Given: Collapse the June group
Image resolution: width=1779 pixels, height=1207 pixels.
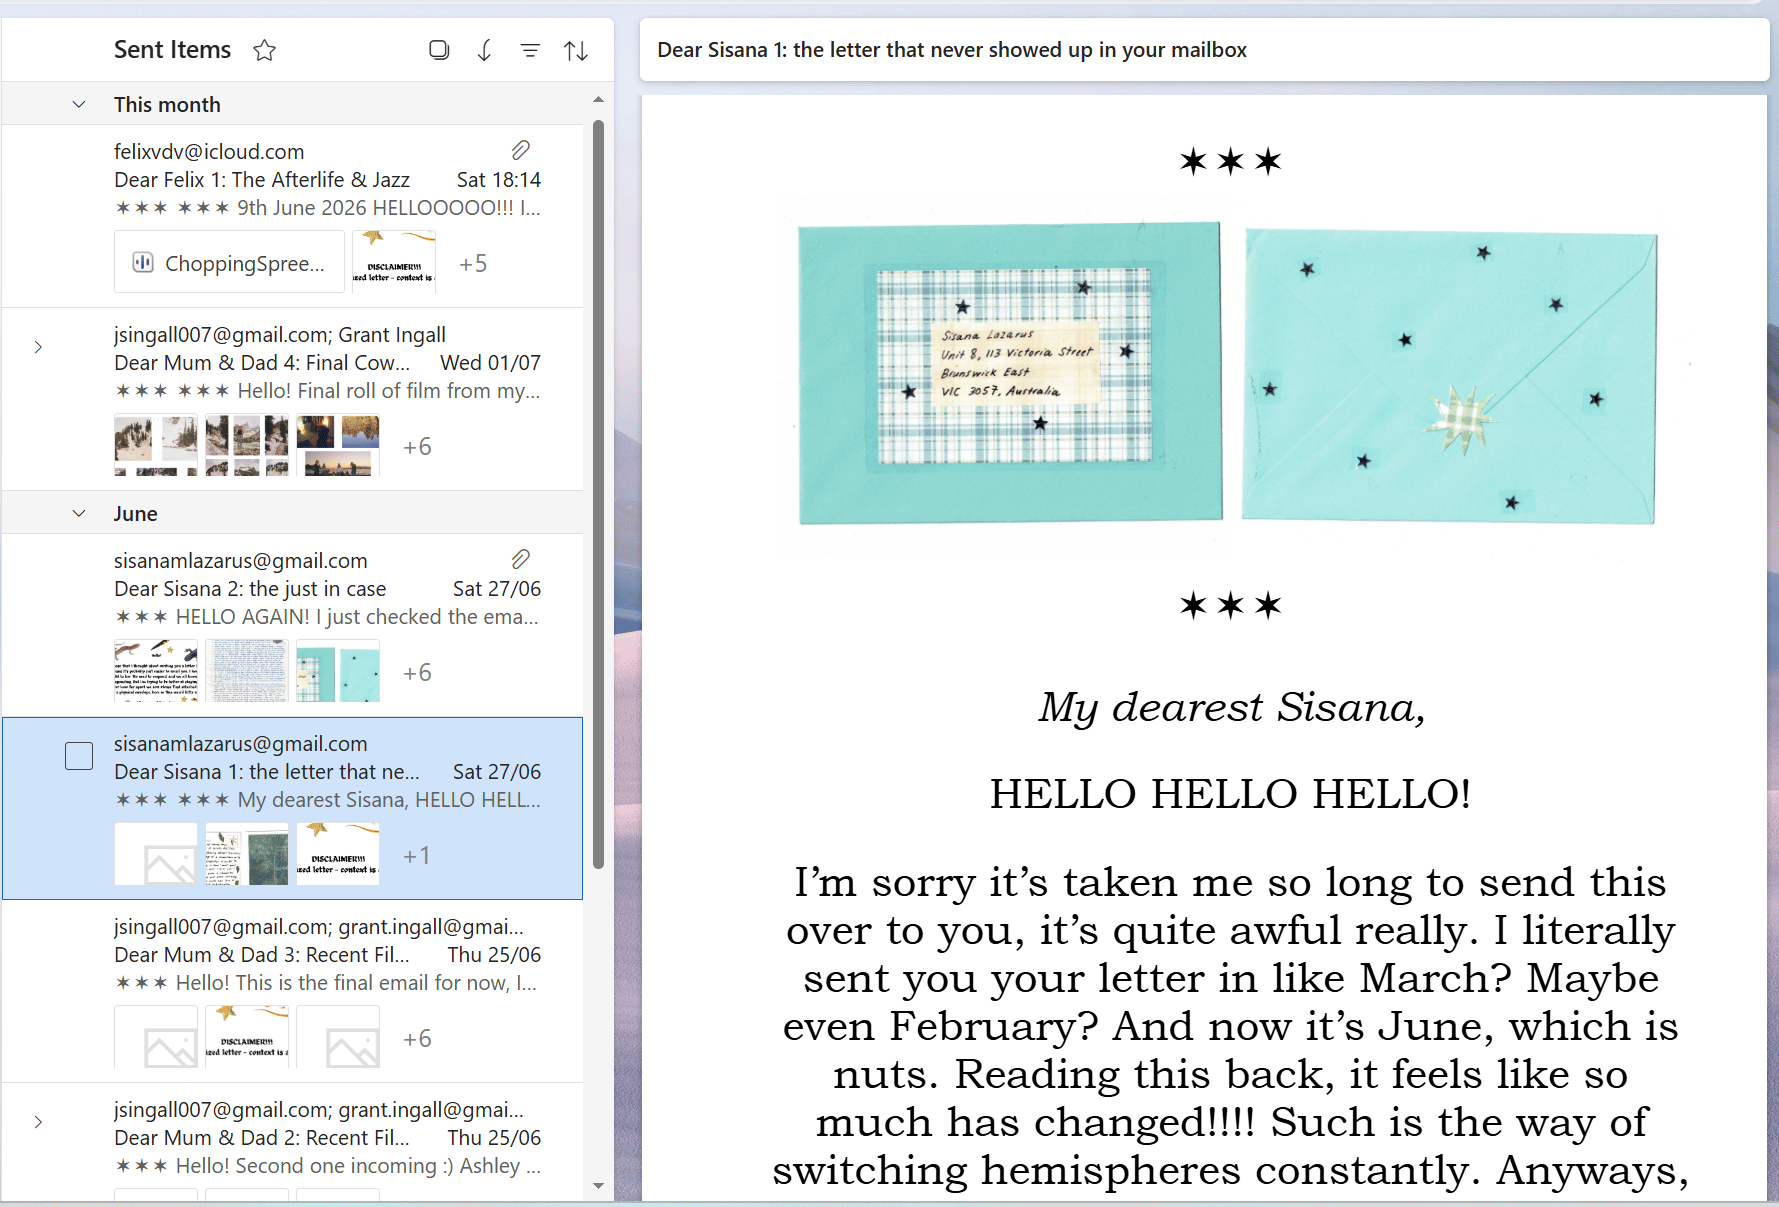Looking at the screenshot, I should pyautogui.click(x=79, y=513).
